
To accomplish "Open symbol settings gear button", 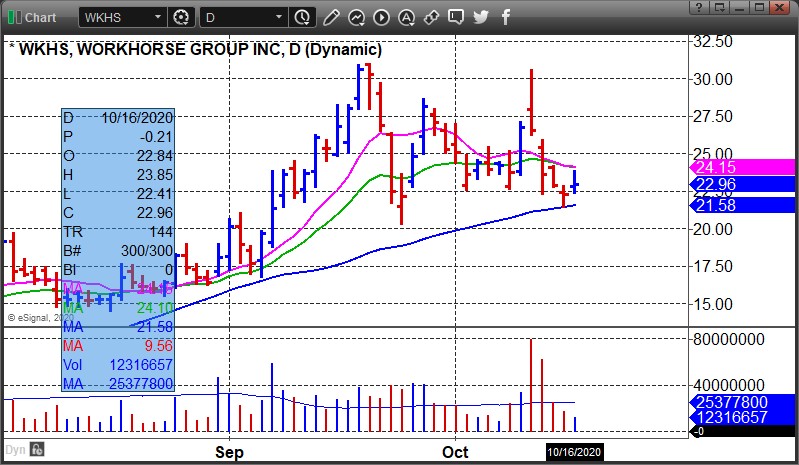I will [x=181, y=17].
